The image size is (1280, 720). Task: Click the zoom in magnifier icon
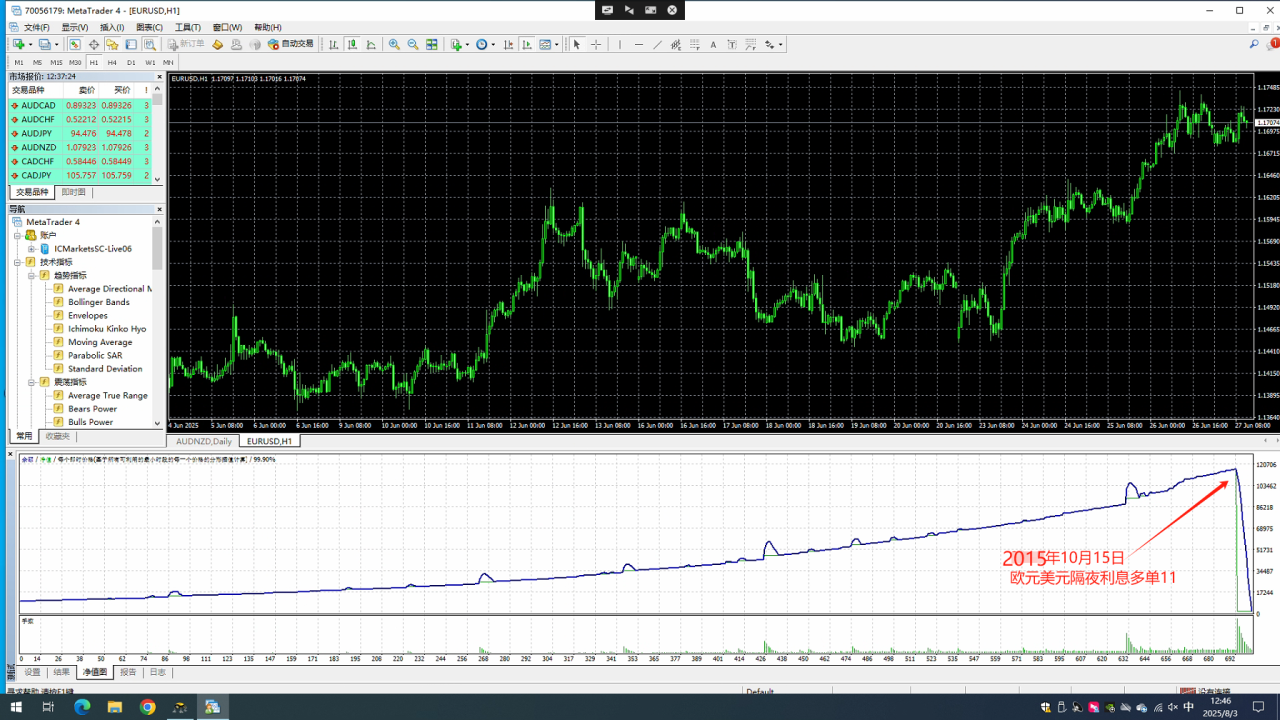pyautogui.click(x=394, y=44)
